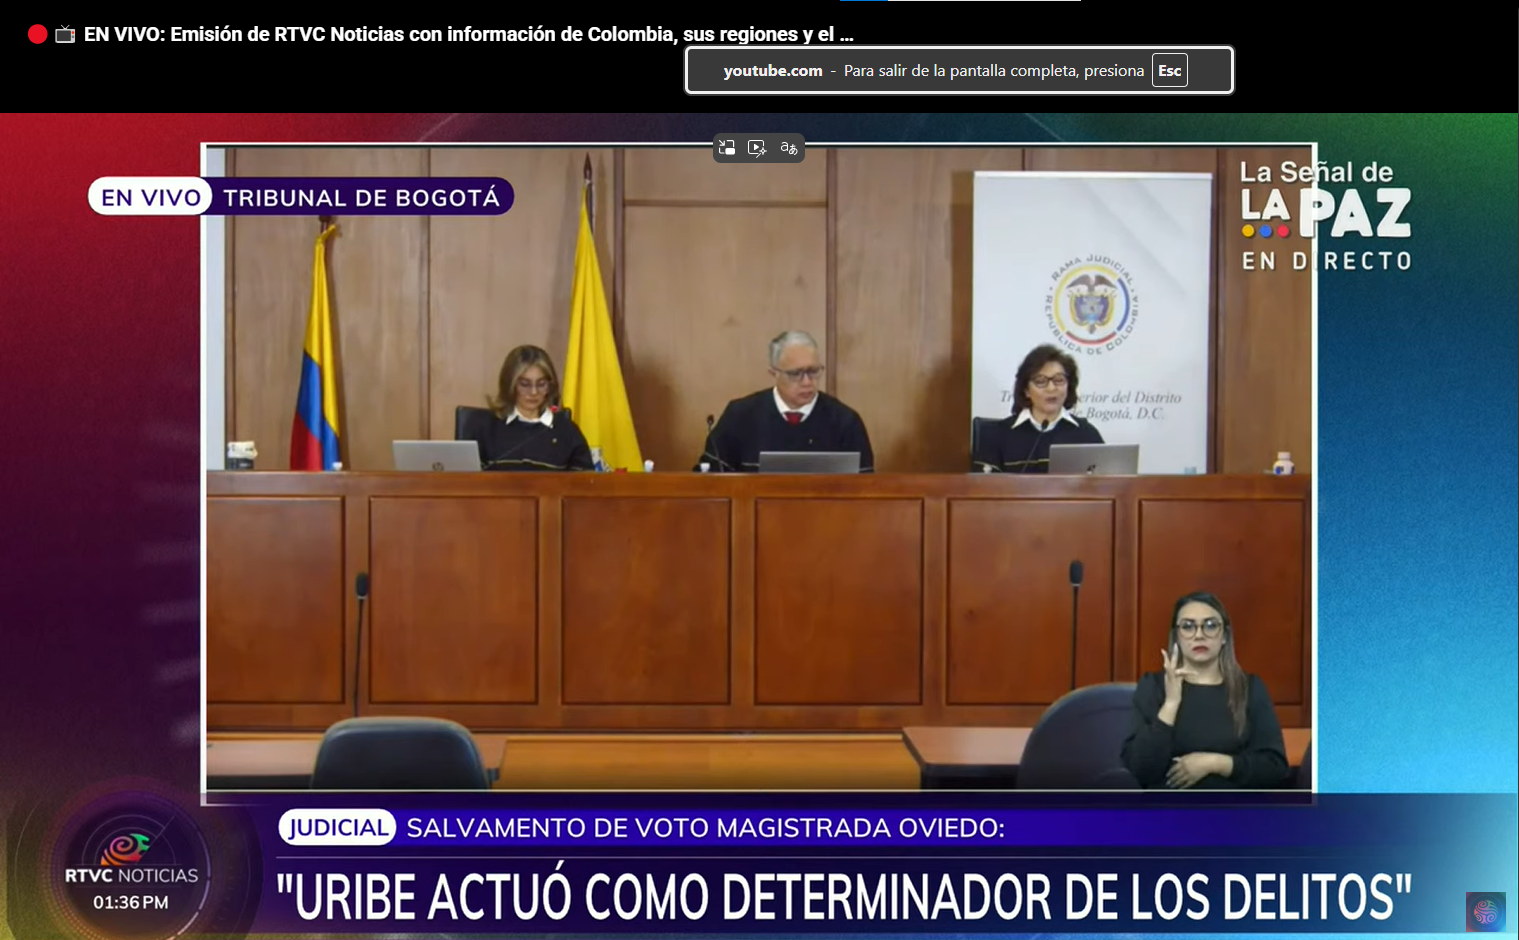Click the SALVAMENTO DE VOTO subheading
This screenshot has height=940, width=1519.
(x=705, y=828)
